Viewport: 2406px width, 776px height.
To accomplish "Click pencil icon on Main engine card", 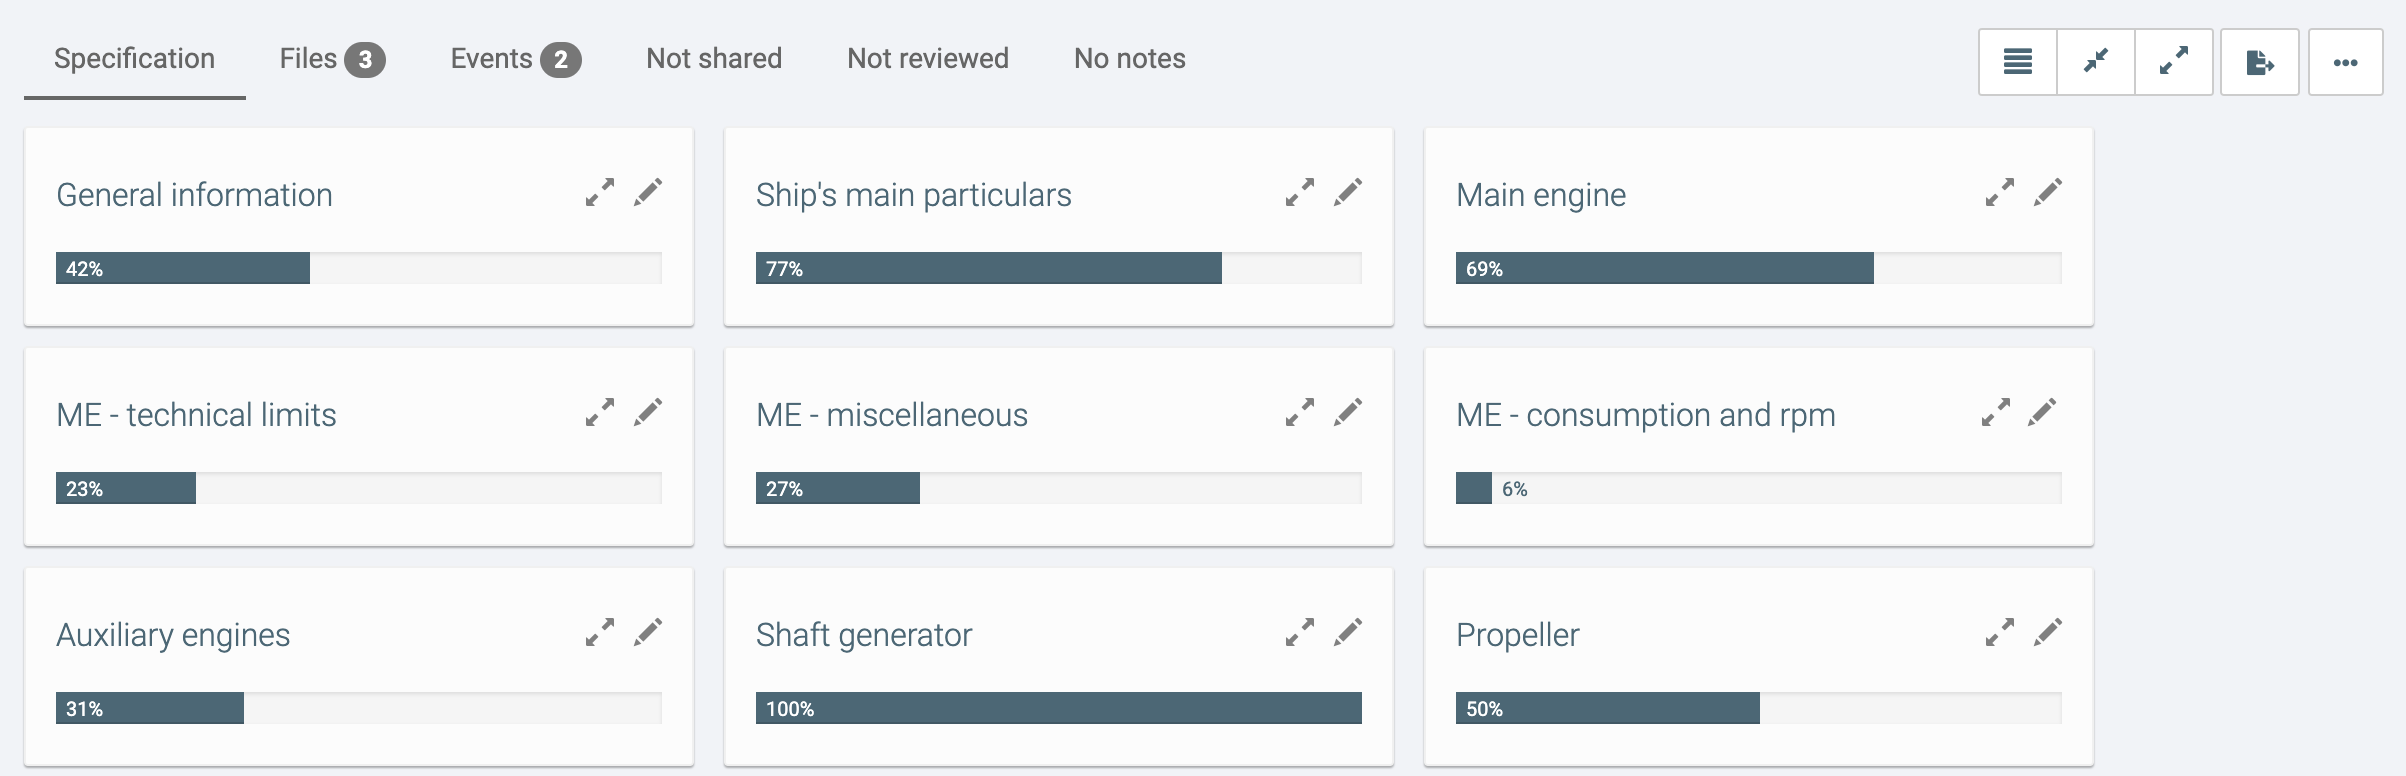I will tap(2048, 192).
